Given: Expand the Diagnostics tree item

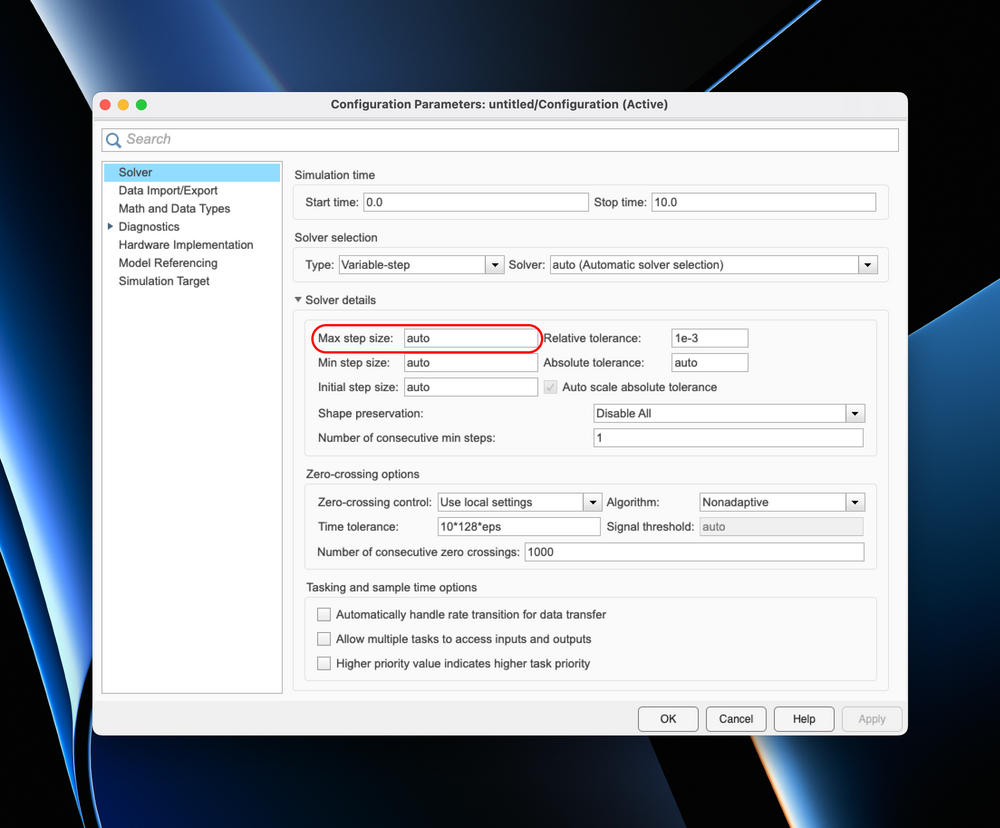Looking at the screenshot, I should (x=110, y=226).
